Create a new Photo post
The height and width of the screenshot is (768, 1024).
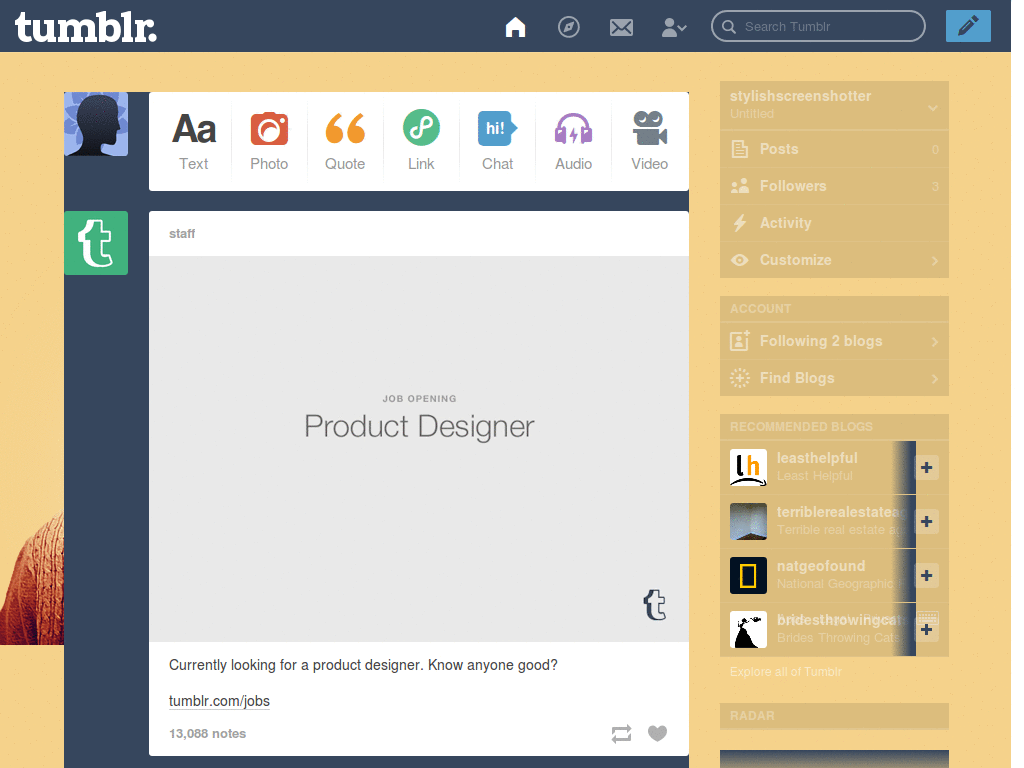coord(269,141)
